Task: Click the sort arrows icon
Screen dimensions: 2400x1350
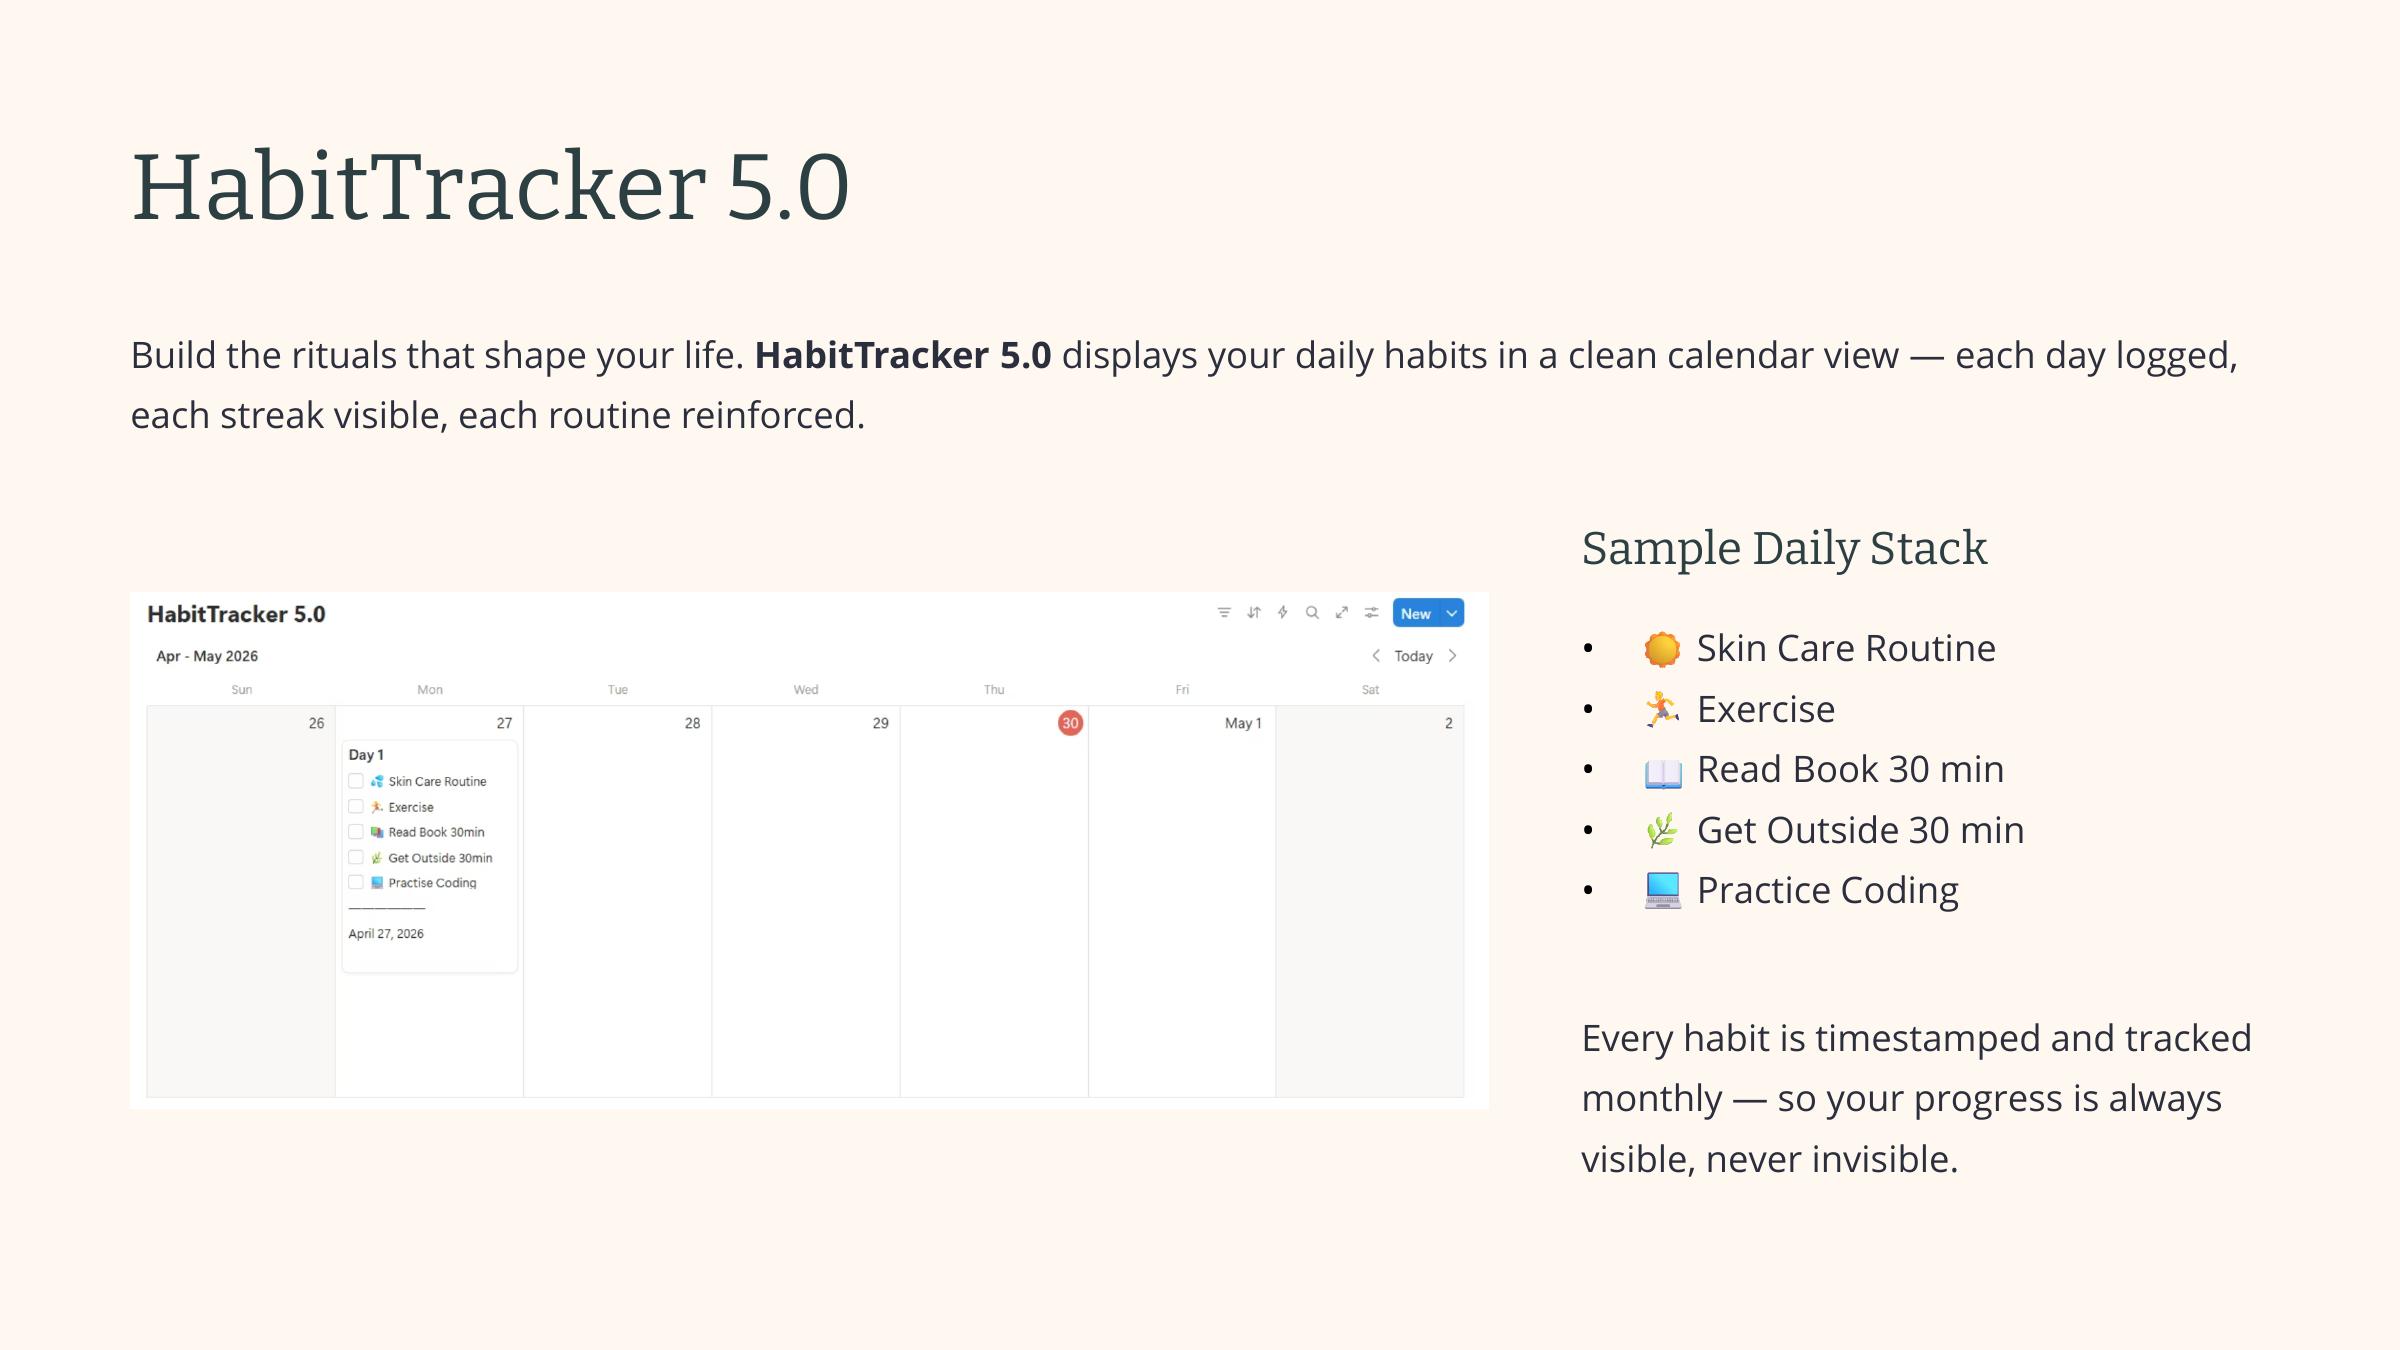Action: [1254, 613]
